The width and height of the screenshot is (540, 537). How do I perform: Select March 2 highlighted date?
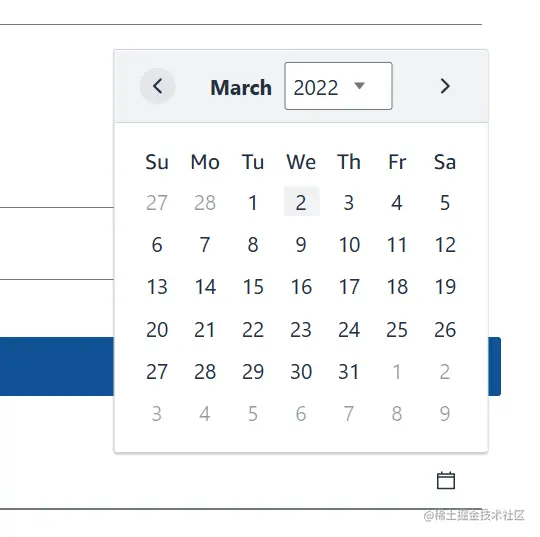tap(301, 202)
